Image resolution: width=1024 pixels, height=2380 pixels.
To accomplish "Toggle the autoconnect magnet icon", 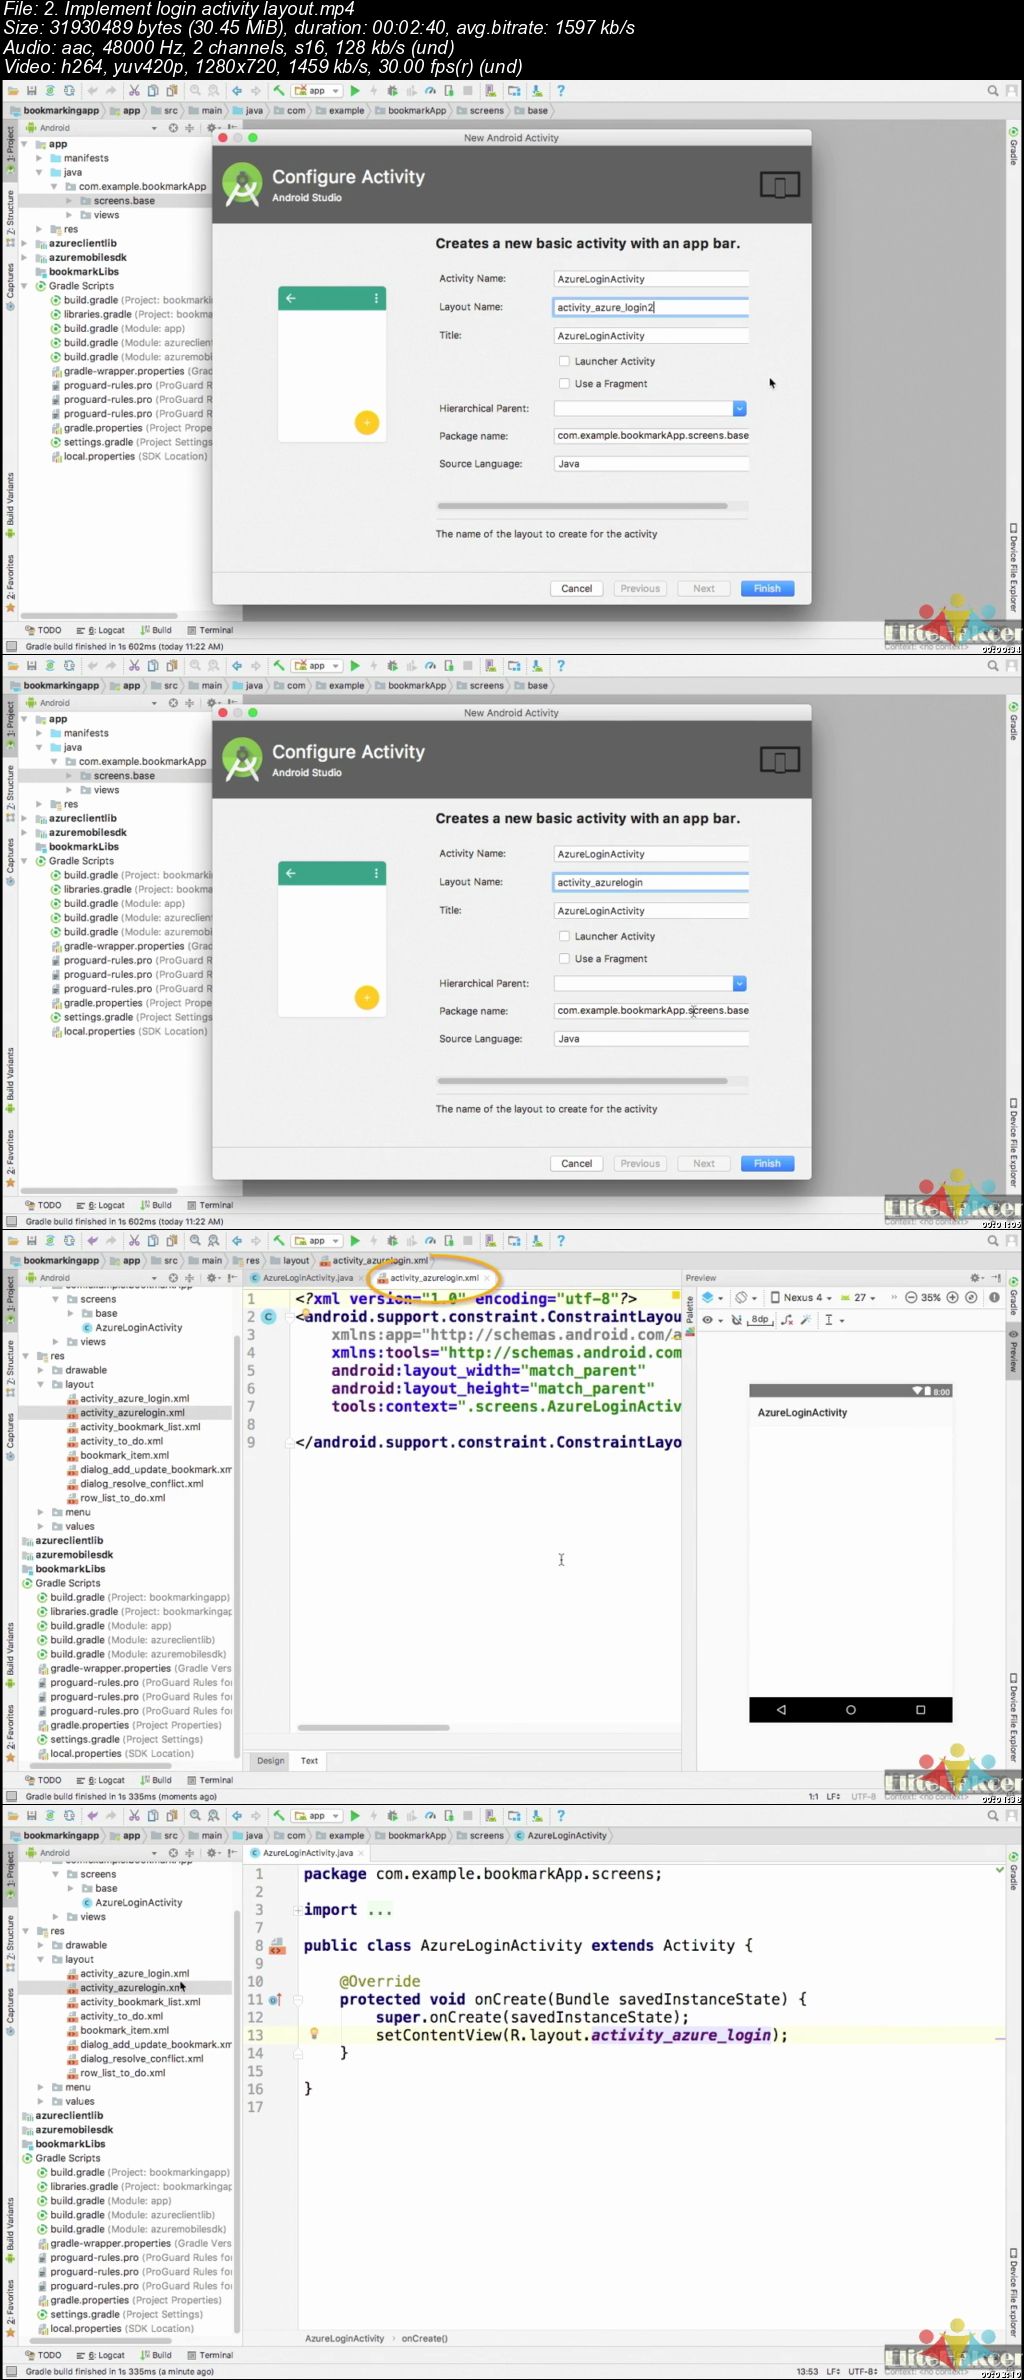I will (737, 1320).
